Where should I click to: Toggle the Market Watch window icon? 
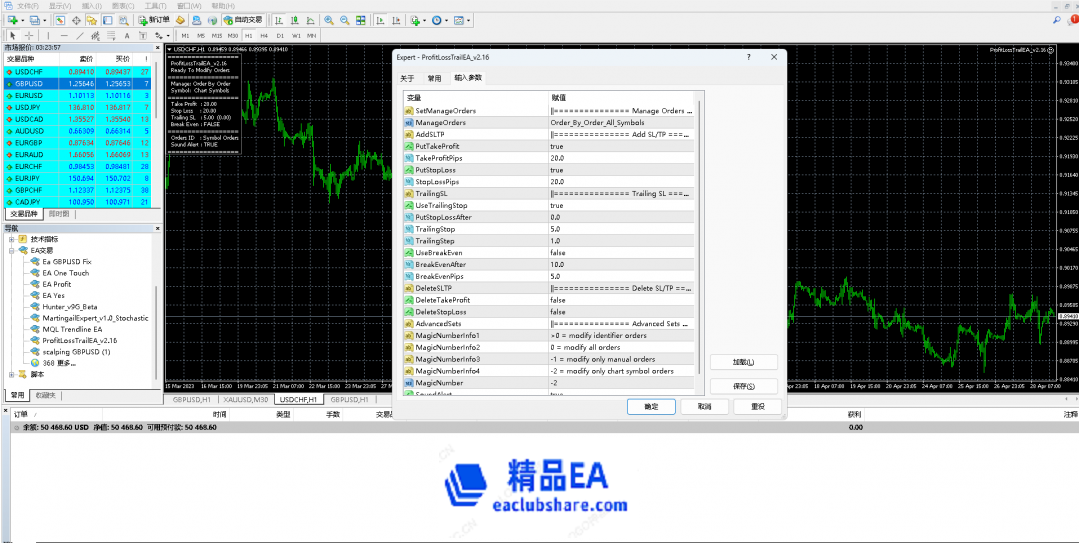(60, 20)
